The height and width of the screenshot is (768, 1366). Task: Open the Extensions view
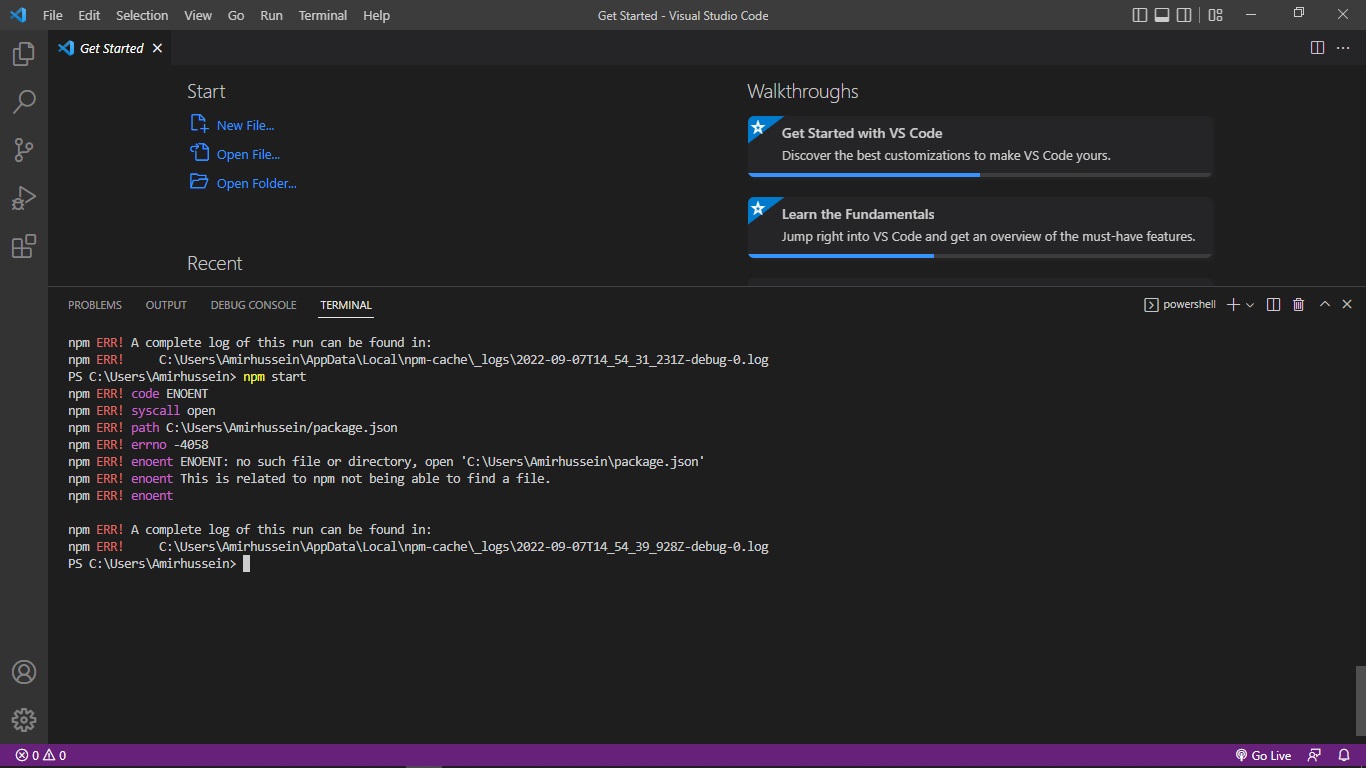(x=24, y=246)
